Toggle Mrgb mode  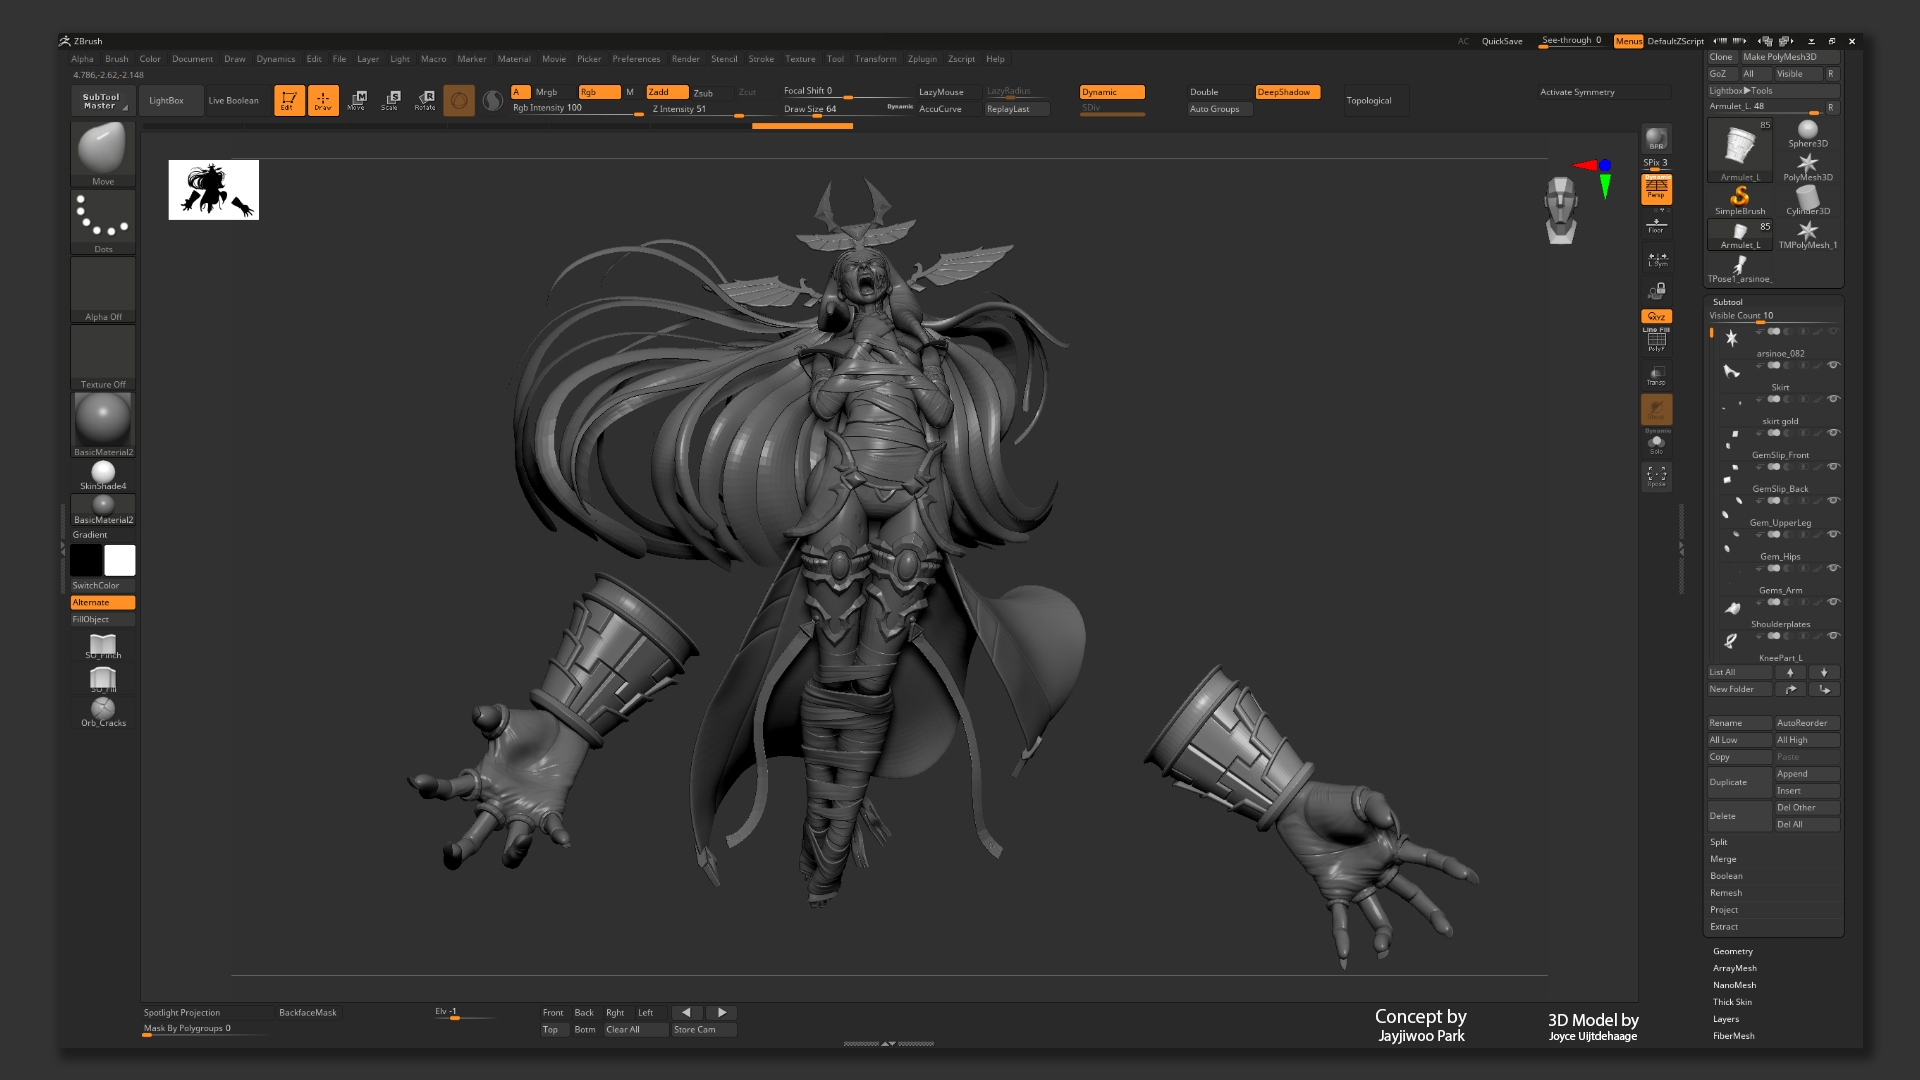pyautogui.click(x=547, y=92)
